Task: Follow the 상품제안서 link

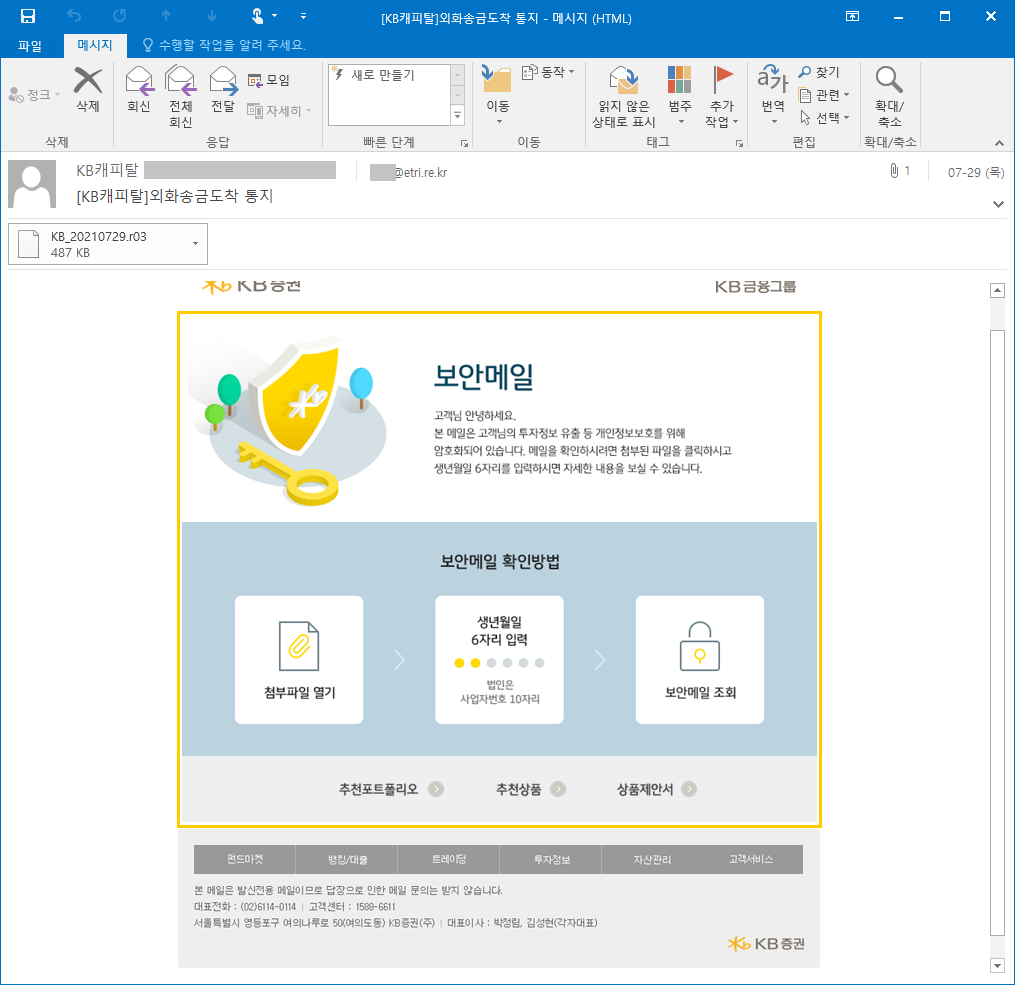Action: 656,789
